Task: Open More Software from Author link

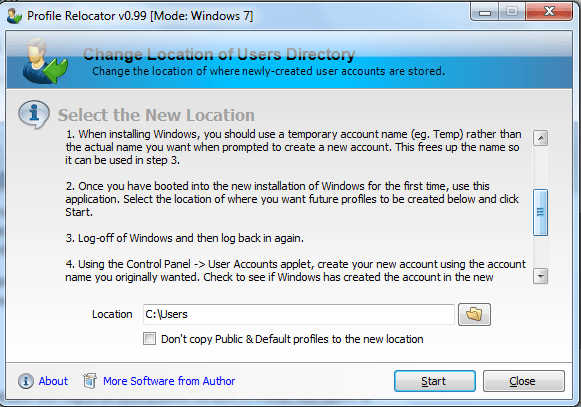Action: click(x=169, y=381)
